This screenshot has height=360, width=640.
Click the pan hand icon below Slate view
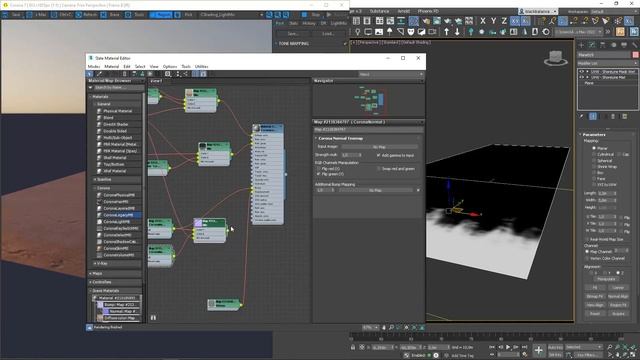(384, 327)
